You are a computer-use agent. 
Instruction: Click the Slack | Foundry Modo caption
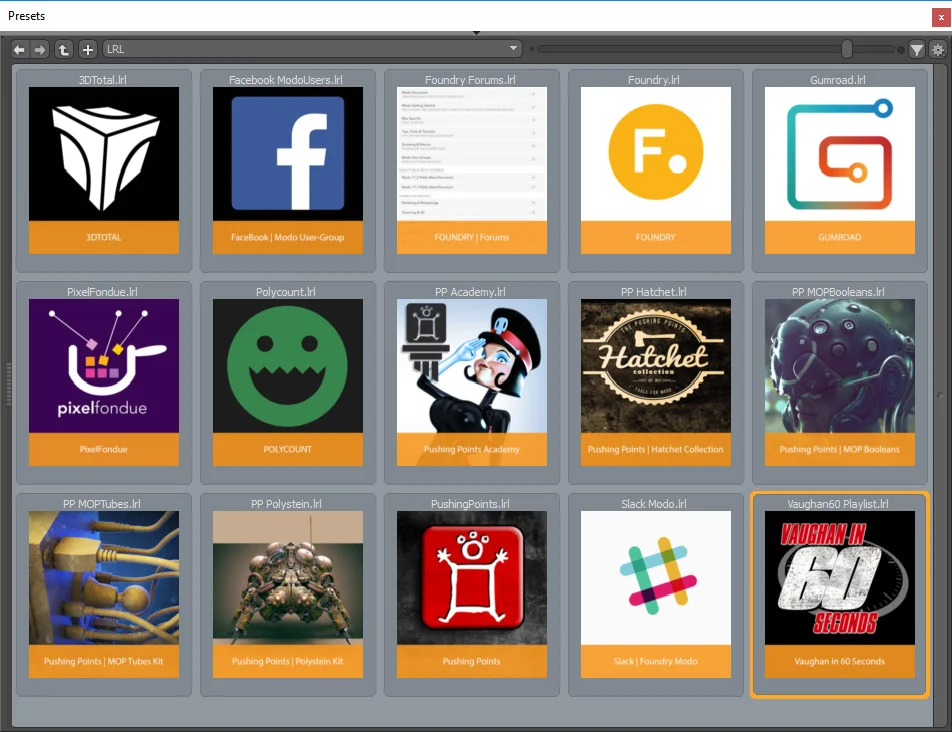[x=656, y=660]
